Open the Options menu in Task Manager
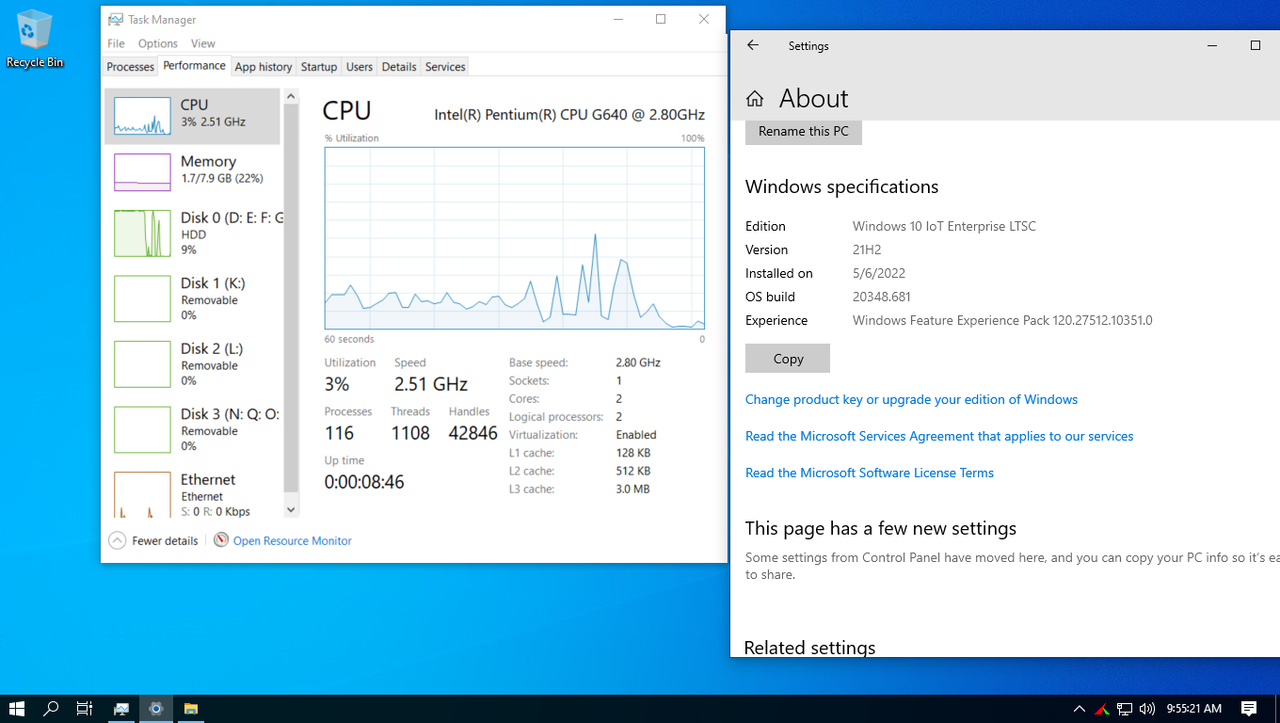The width and height of the screenshot is (1280, 723). point(158,43)
